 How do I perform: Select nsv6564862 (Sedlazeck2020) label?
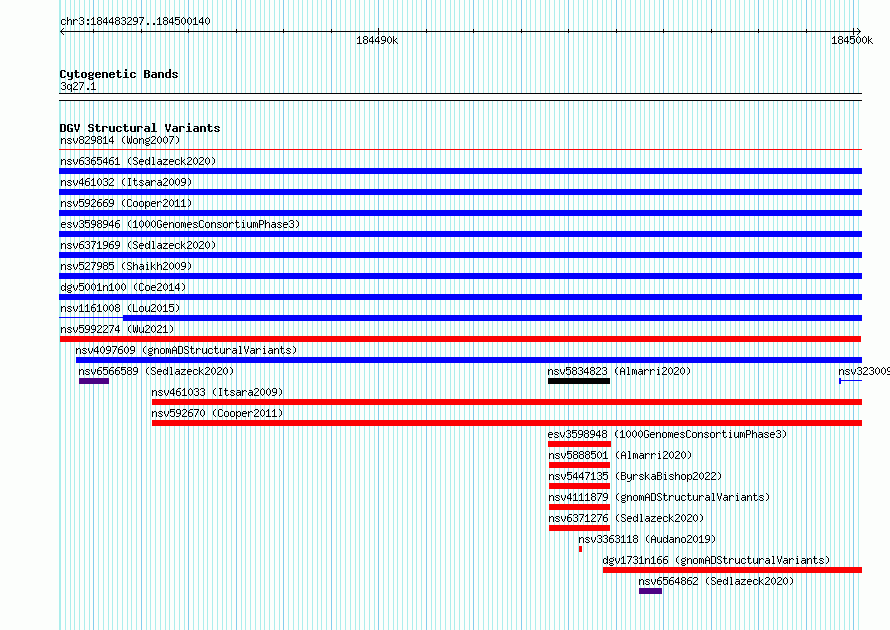click(716, 581)
